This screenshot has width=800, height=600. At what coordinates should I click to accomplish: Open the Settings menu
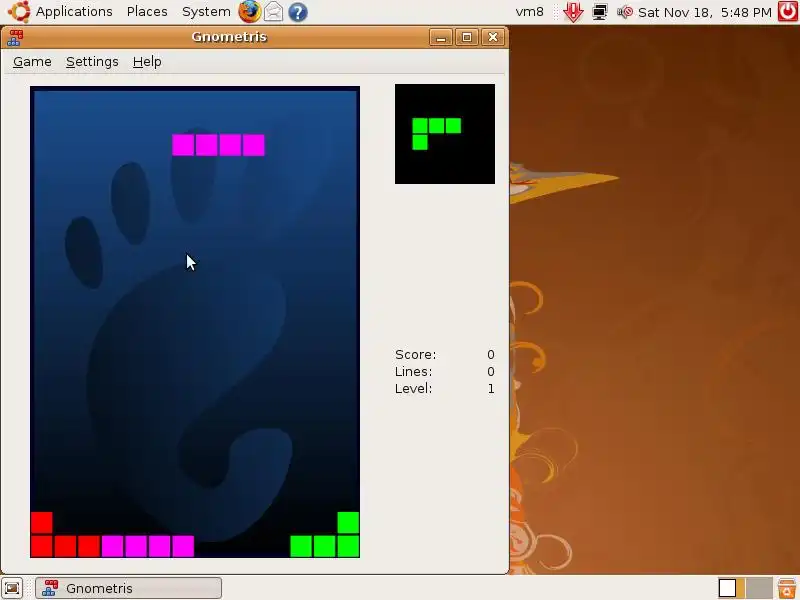point(92,62)
